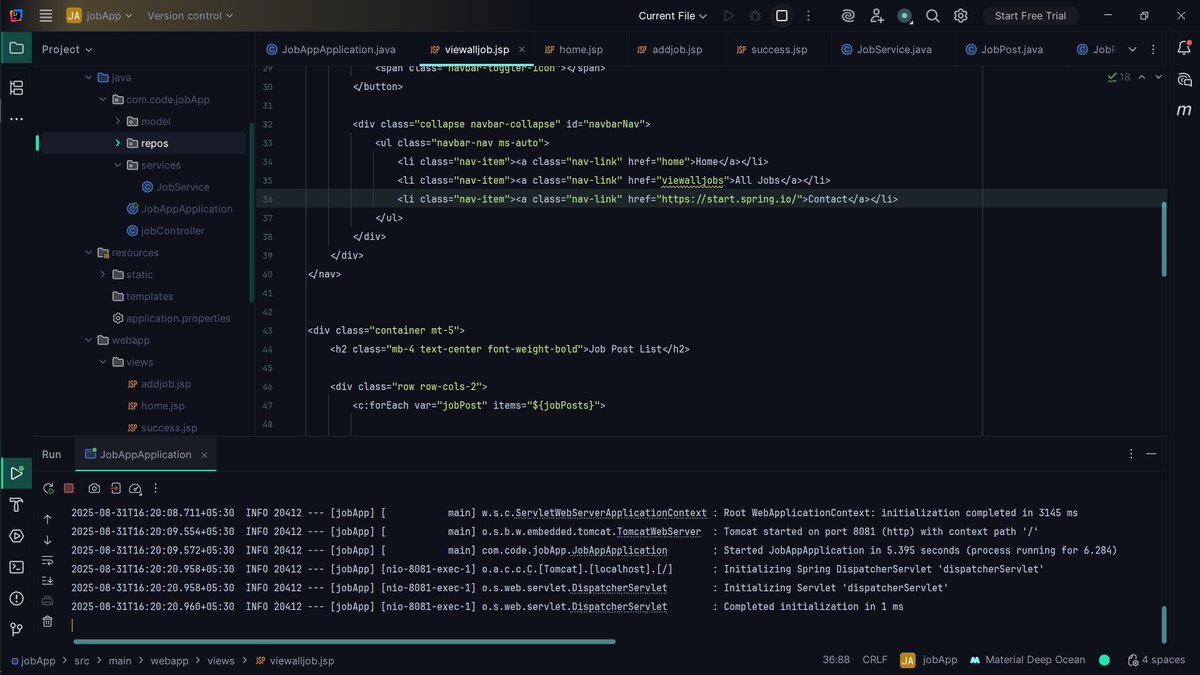Open the Git version control tool window
The image size is (1200, 675).
point(16,629)
